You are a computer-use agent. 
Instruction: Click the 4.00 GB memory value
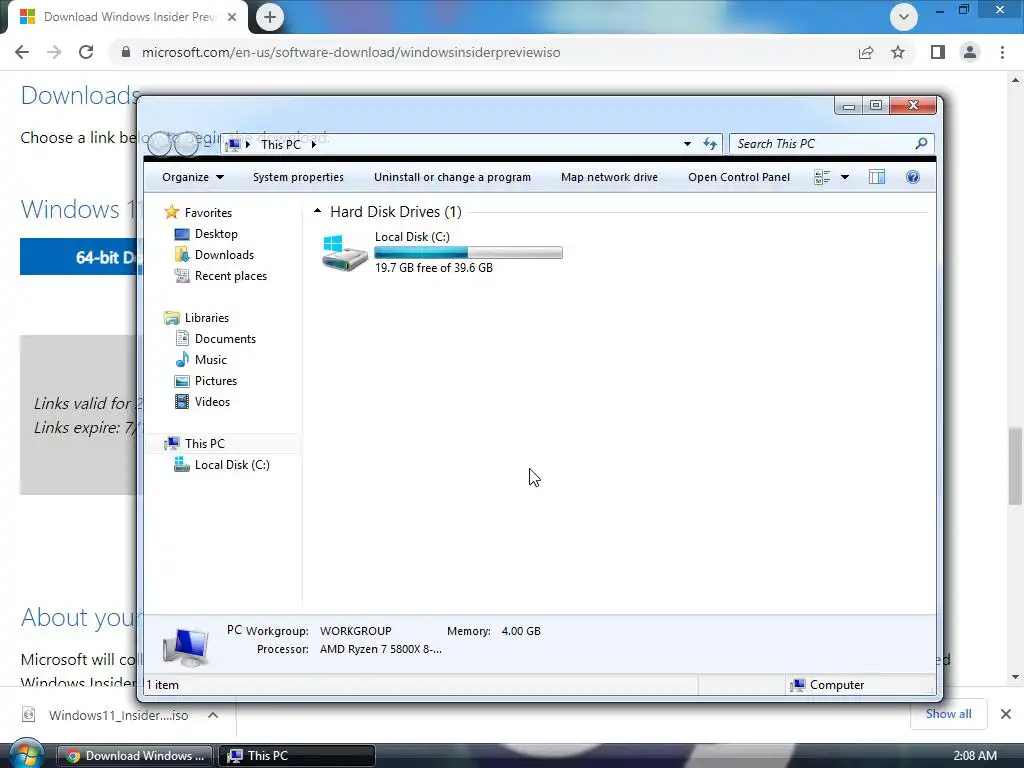click(520, 631)
